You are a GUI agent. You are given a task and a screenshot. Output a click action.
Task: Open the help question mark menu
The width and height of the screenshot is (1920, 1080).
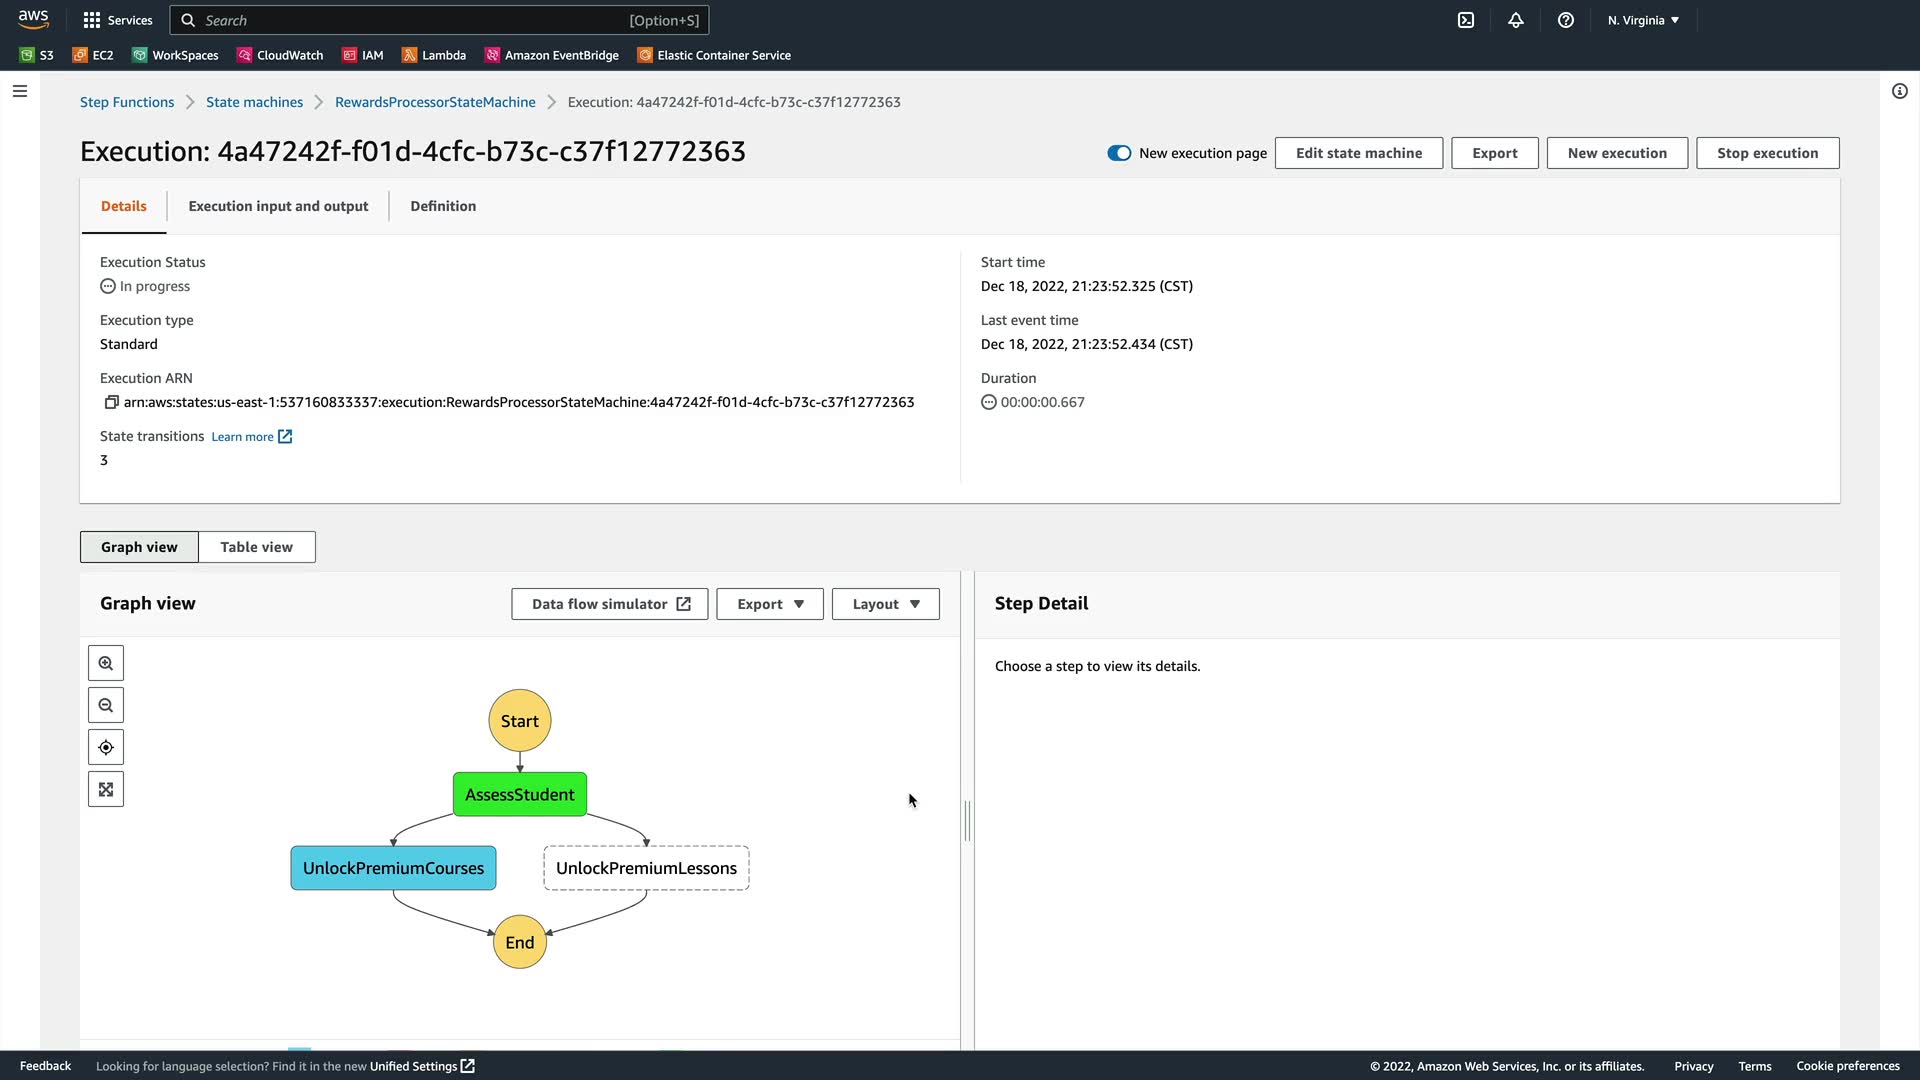click(x=1566, y=20)
